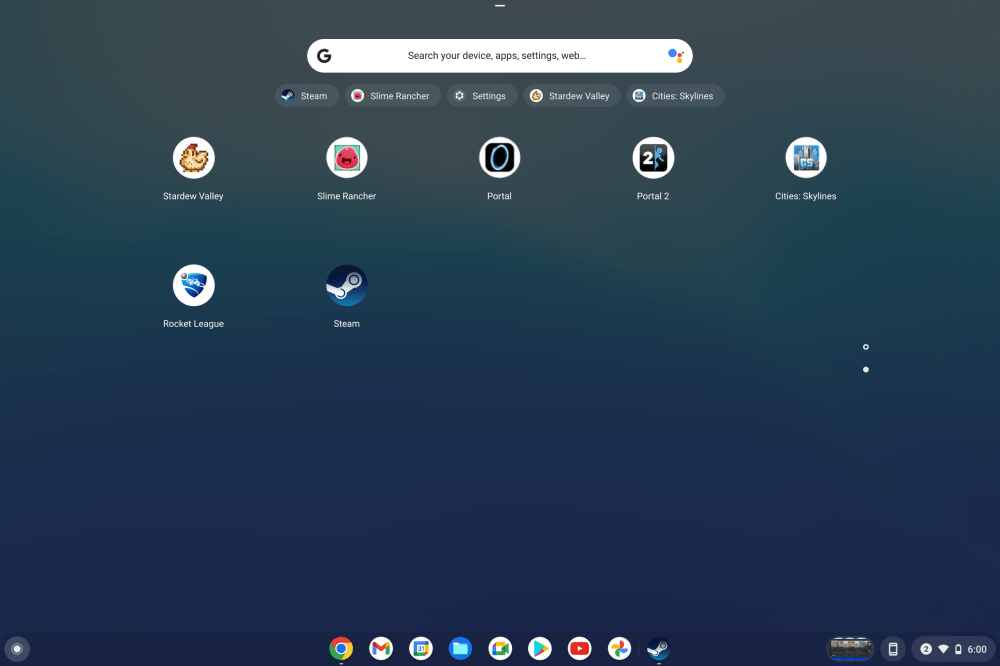Switch to the second launcher page dot
The height and width of the screenshot is (666, 1000).
[x=865, y=370]
